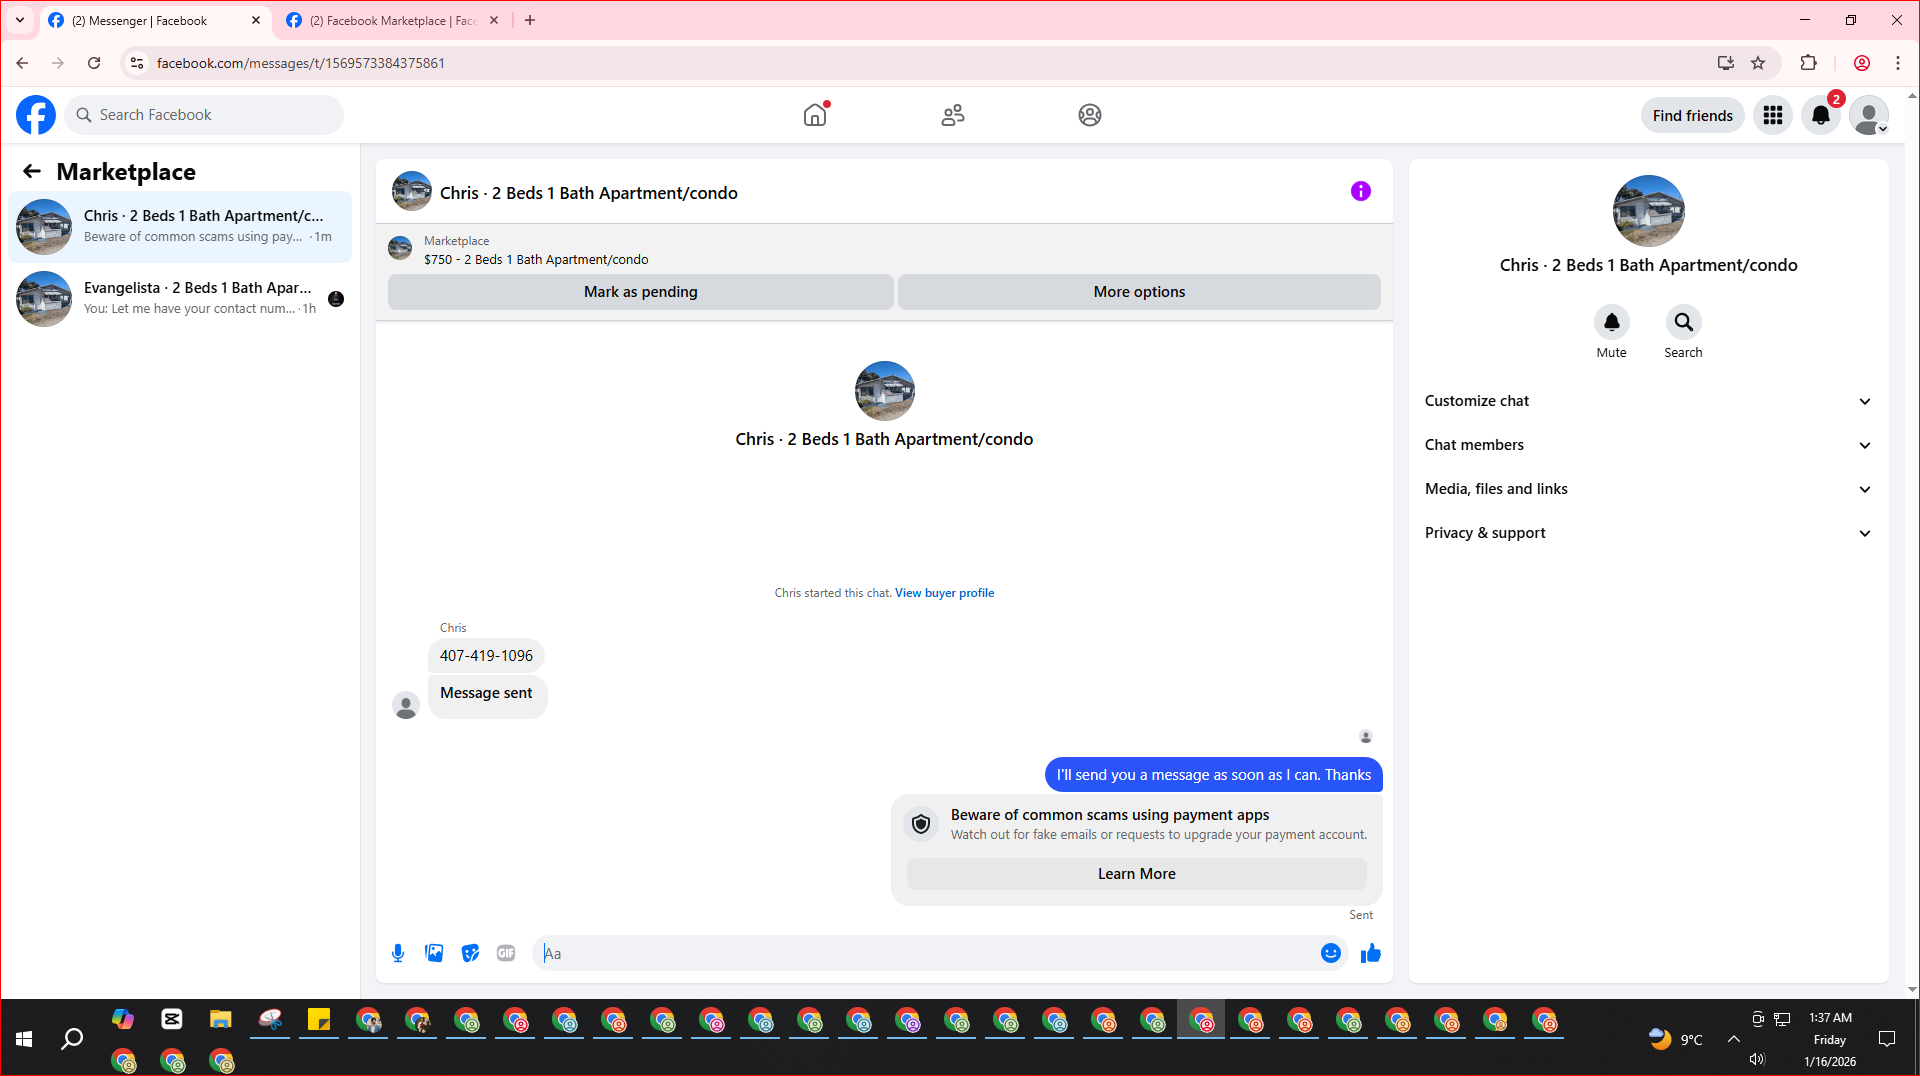
Task: Expand Customize chat section
Action: click(x=1648, y=401)
